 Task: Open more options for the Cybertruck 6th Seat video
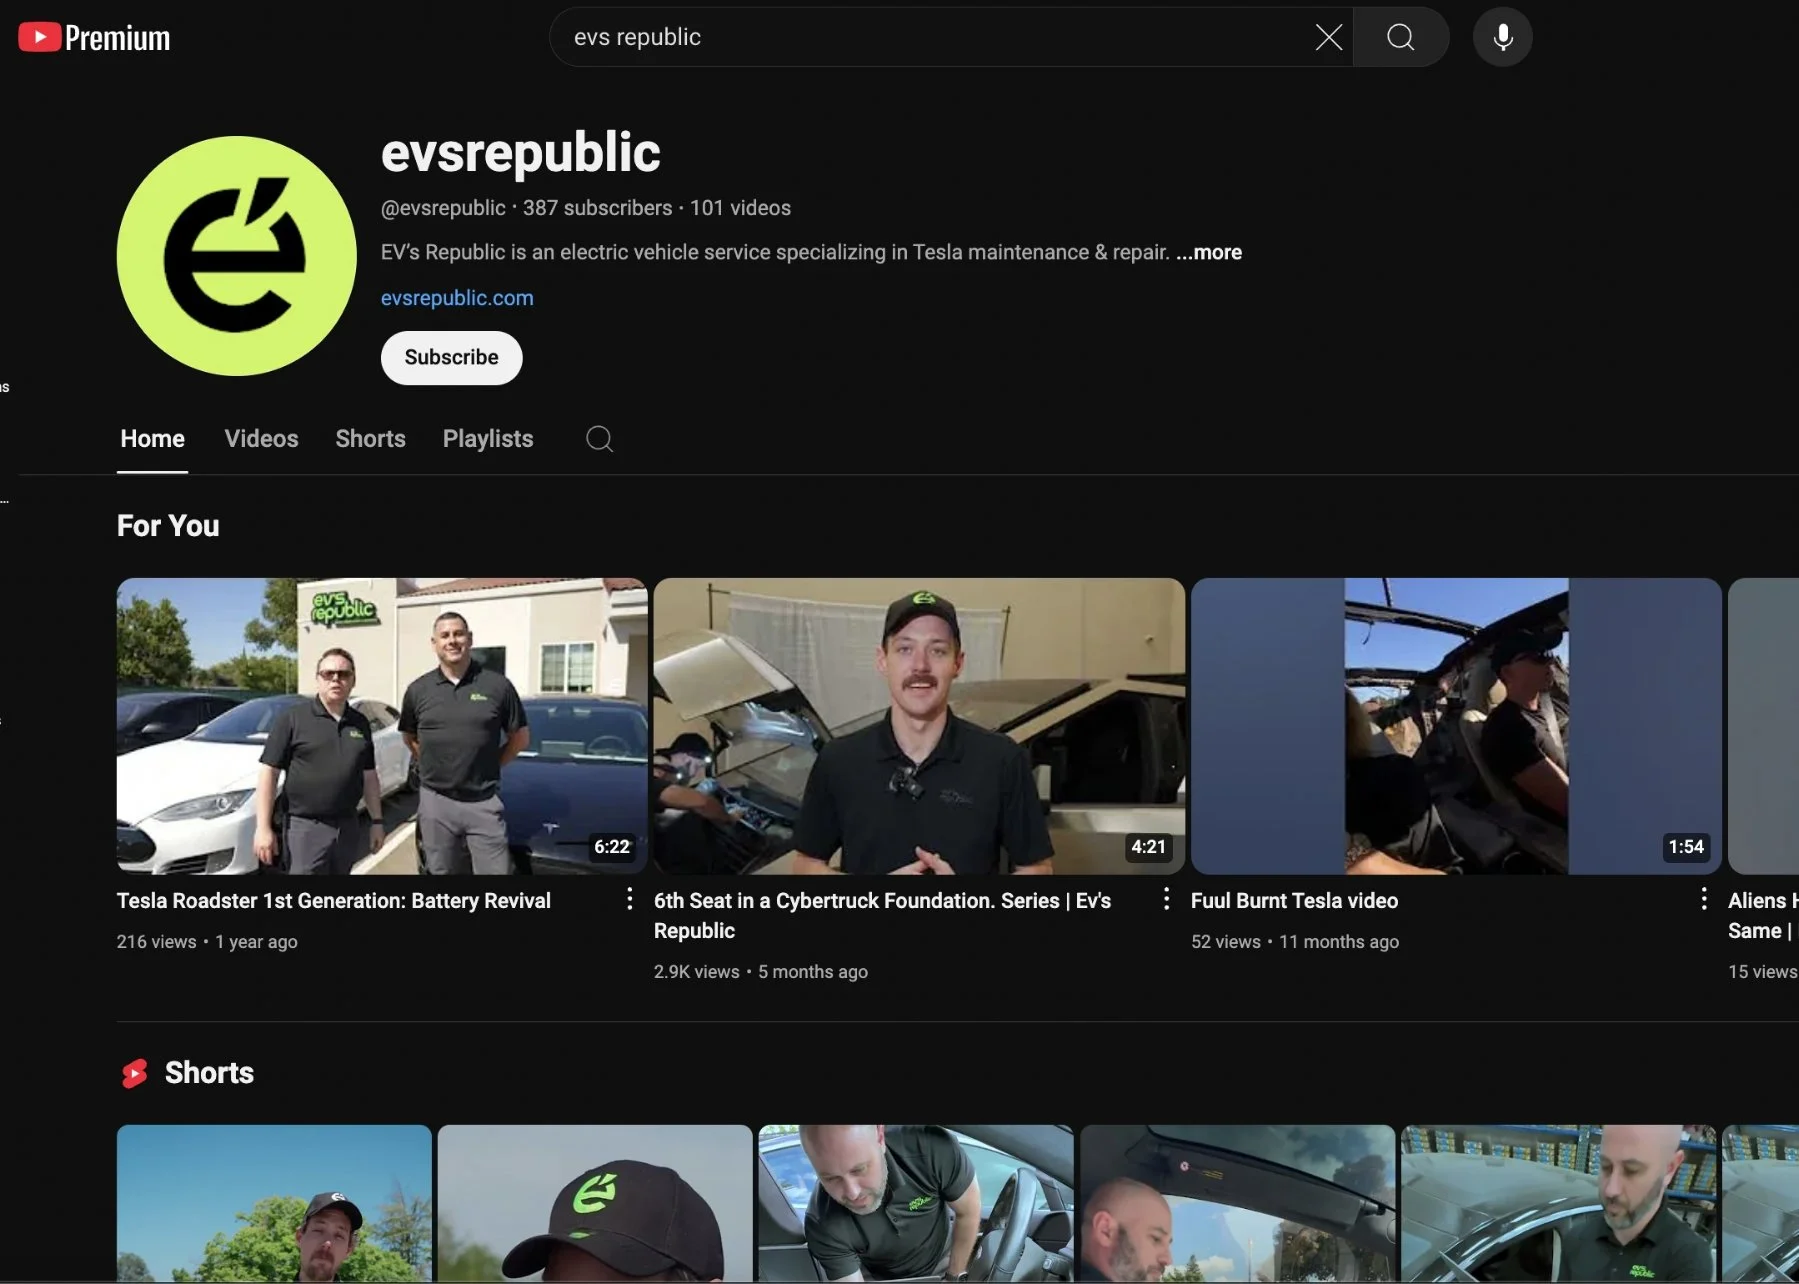point(1166,899)
